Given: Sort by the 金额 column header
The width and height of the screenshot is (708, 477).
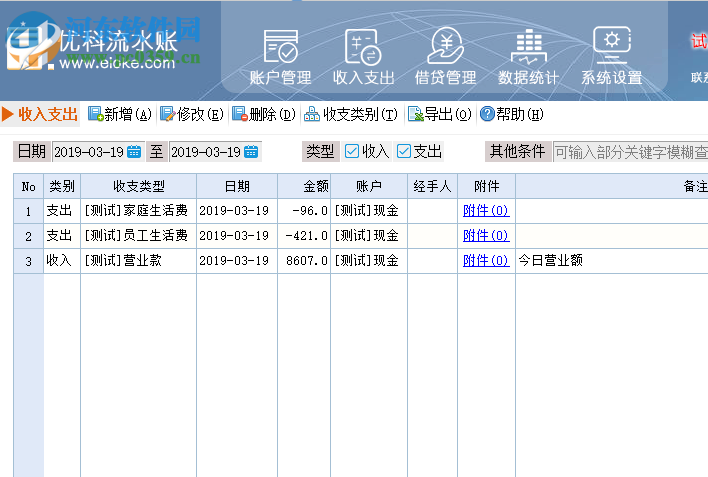Looking at the screenshot, I should click(x=304, y=186).
